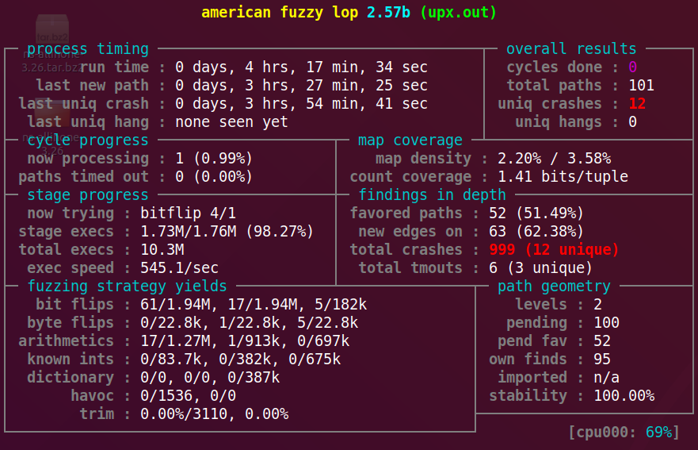This screenshot has height=450, width=698.
Task: Click the green (upx.out) target name
Action: point(458,13)
